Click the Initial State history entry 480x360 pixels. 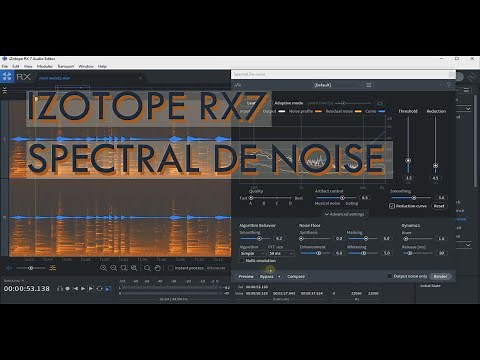[430, 286]
